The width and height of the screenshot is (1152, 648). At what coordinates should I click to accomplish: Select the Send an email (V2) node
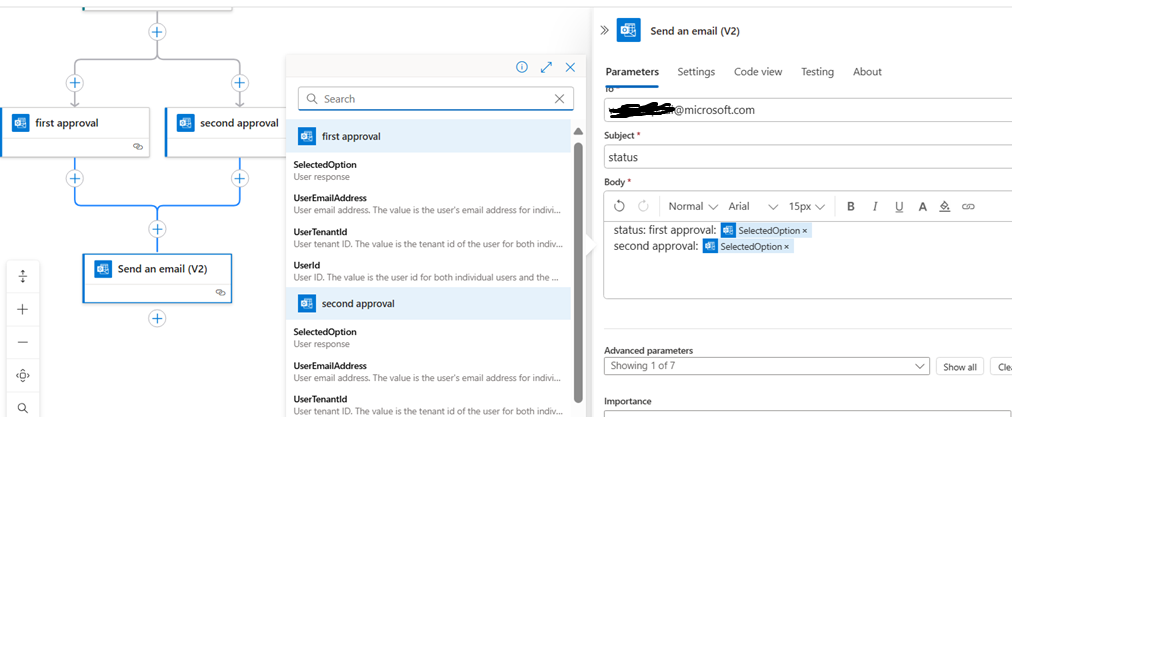pos(157,278)
